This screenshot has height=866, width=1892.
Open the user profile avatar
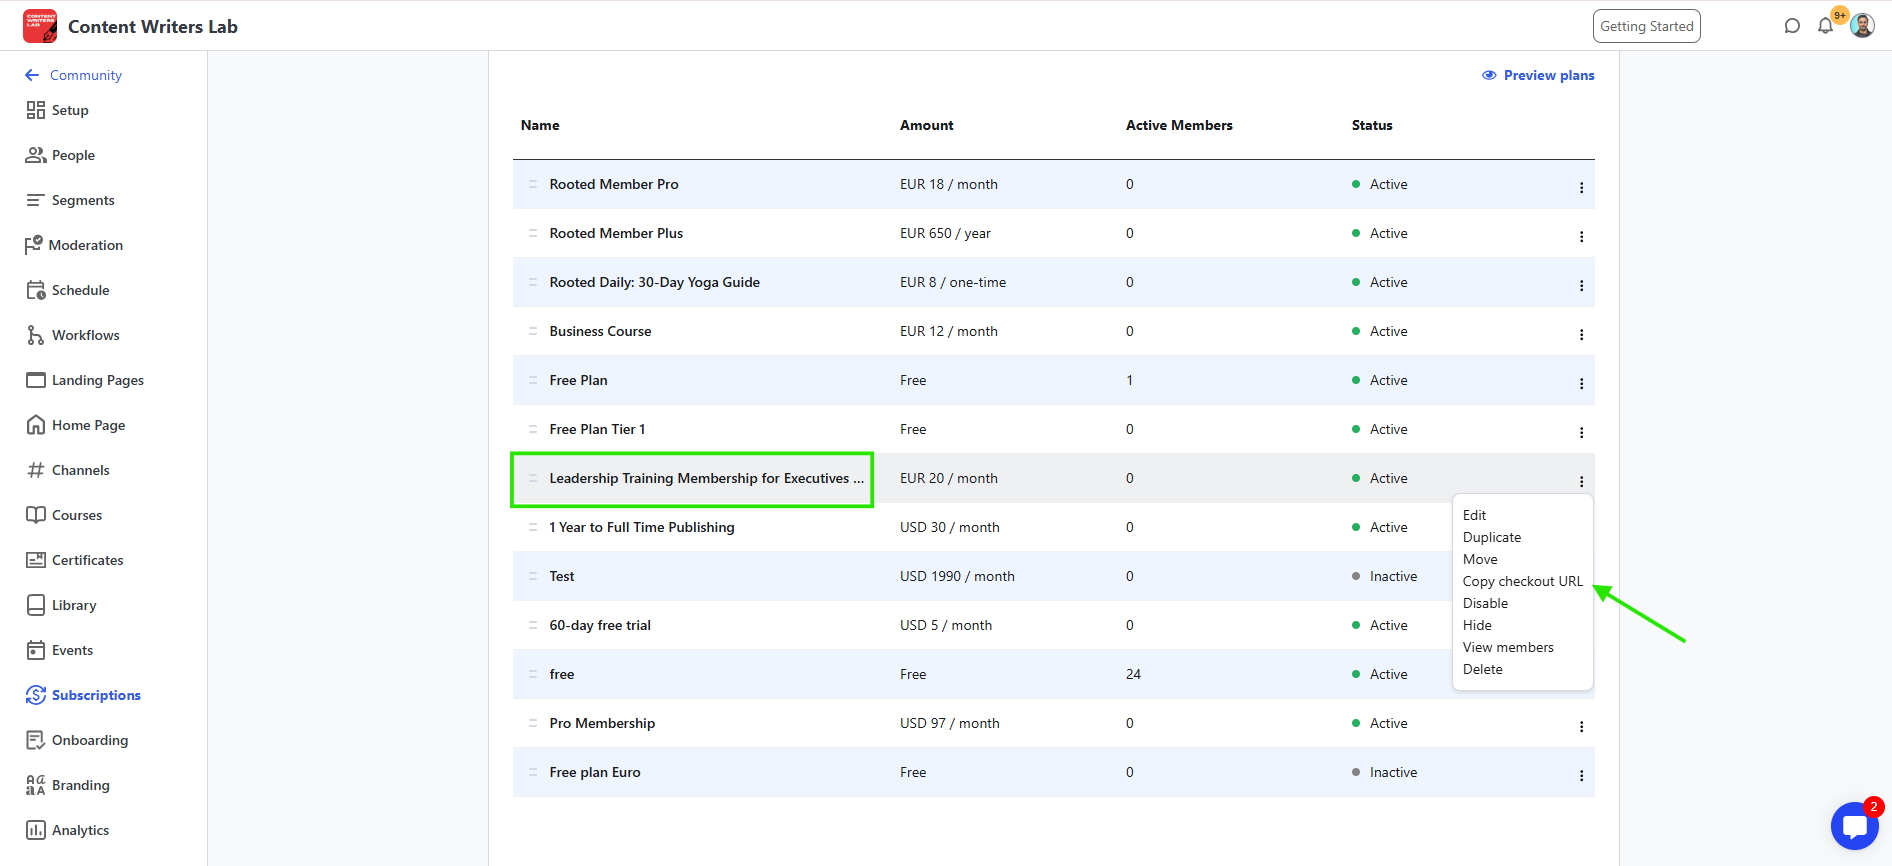[1862, 26]
